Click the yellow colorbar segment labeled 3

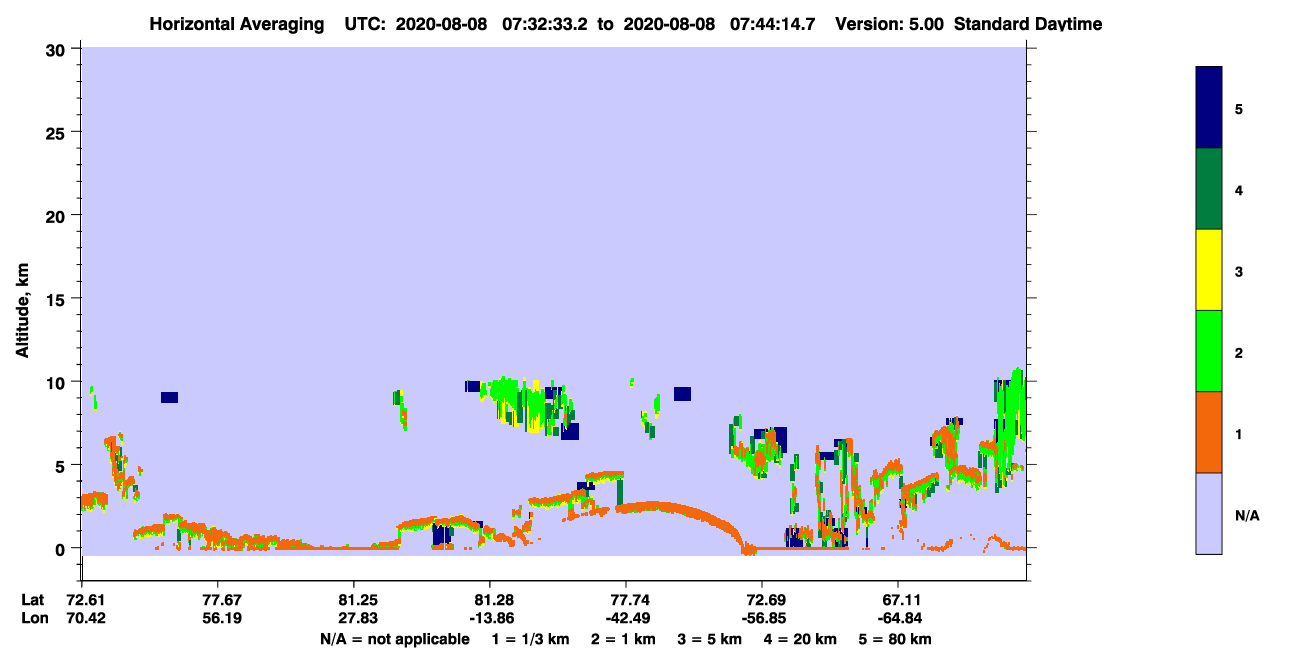[1209, 270]
